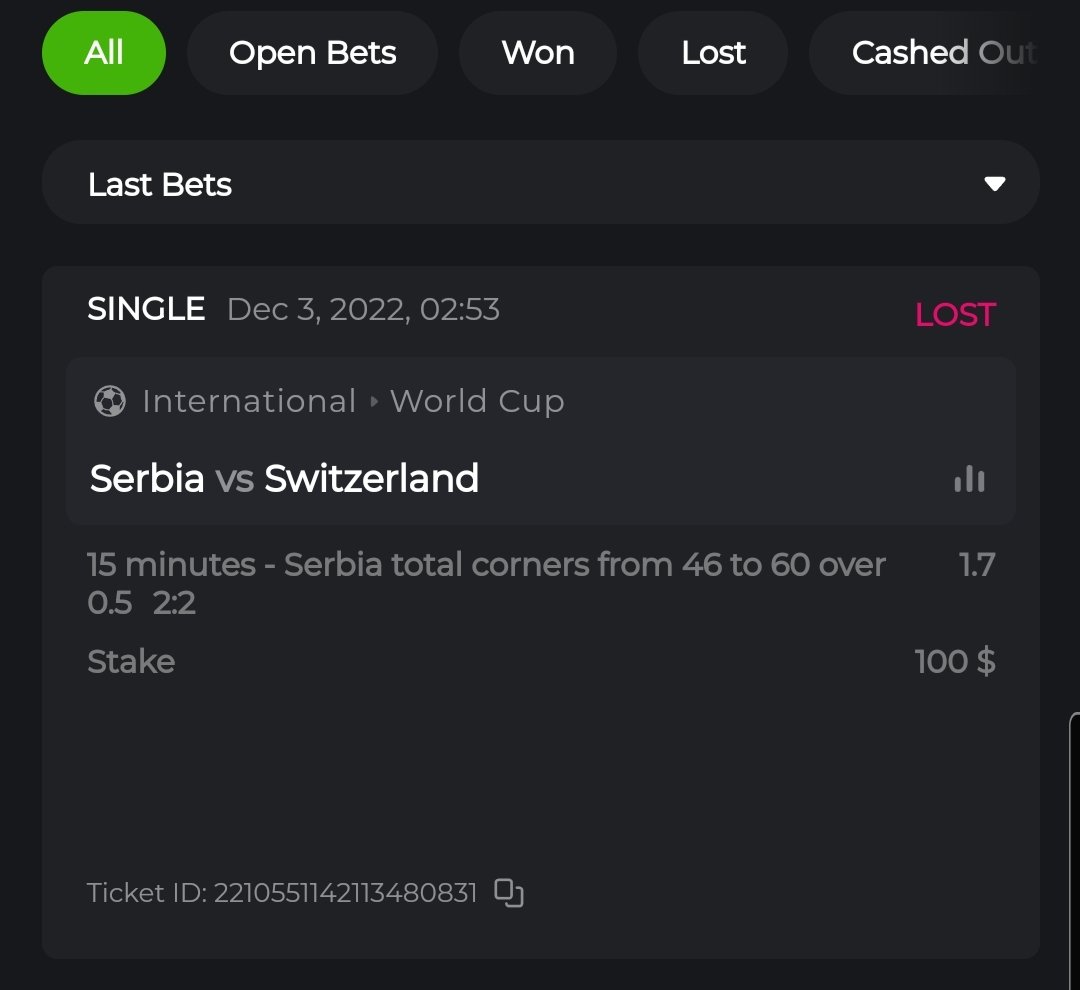Click the breadcrumb arrow before World Cup
The height and width of the screenshot is (990, 1080).
pyautogui.click(x=374, y=402)
